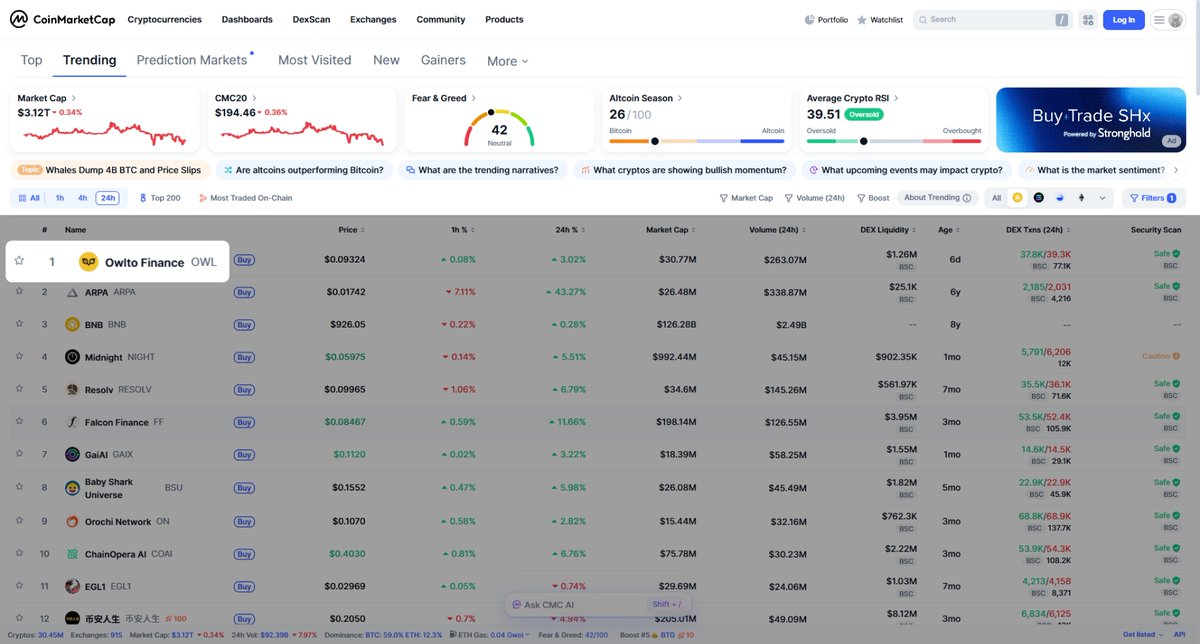Expand the Market Cap card chevron
The width and height of the screenshot is (1200, 644).
[x=74, y=98]
